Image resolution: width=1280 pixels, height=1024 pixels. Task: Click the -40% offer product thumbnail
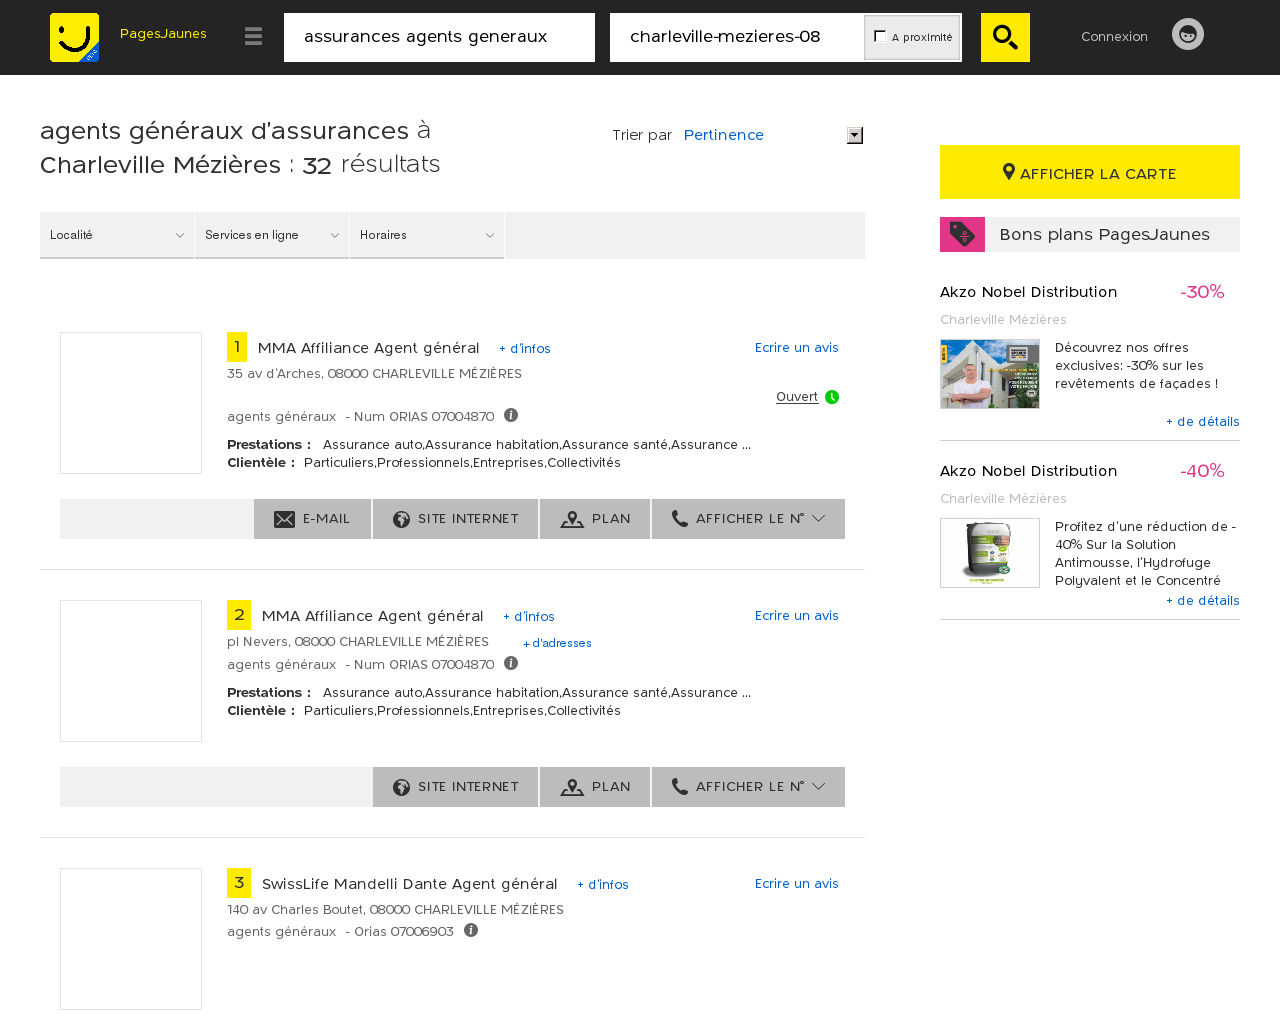[x=990, y=553]
